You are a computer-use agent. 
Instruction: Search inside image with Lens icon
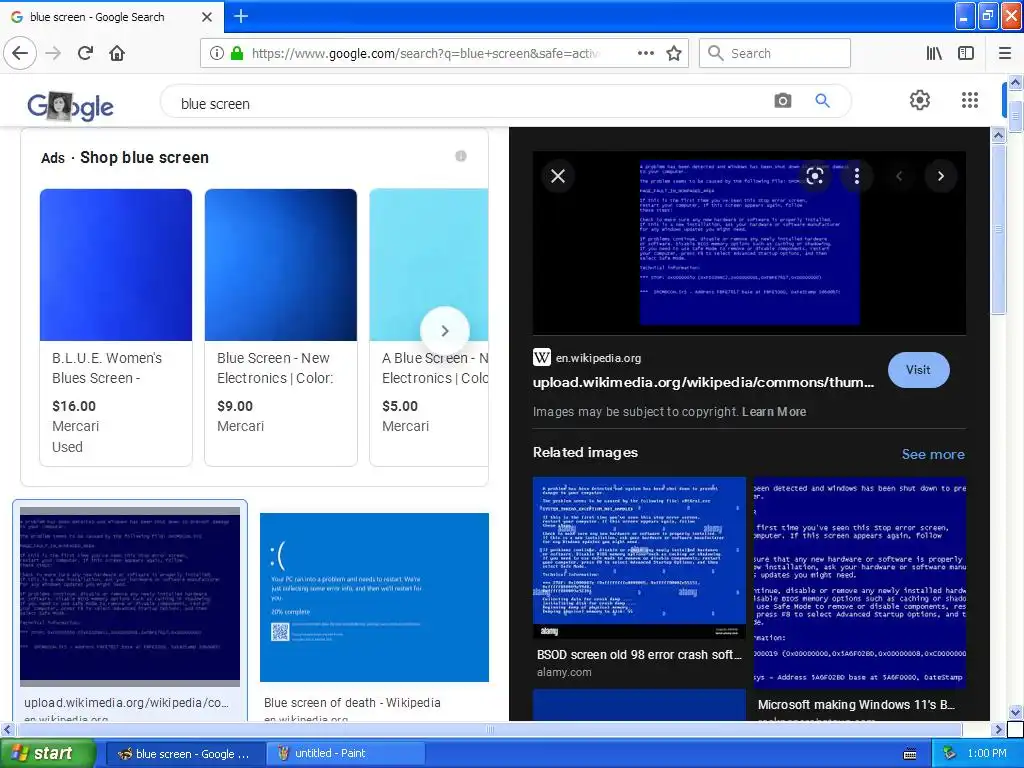pos(814,176)
